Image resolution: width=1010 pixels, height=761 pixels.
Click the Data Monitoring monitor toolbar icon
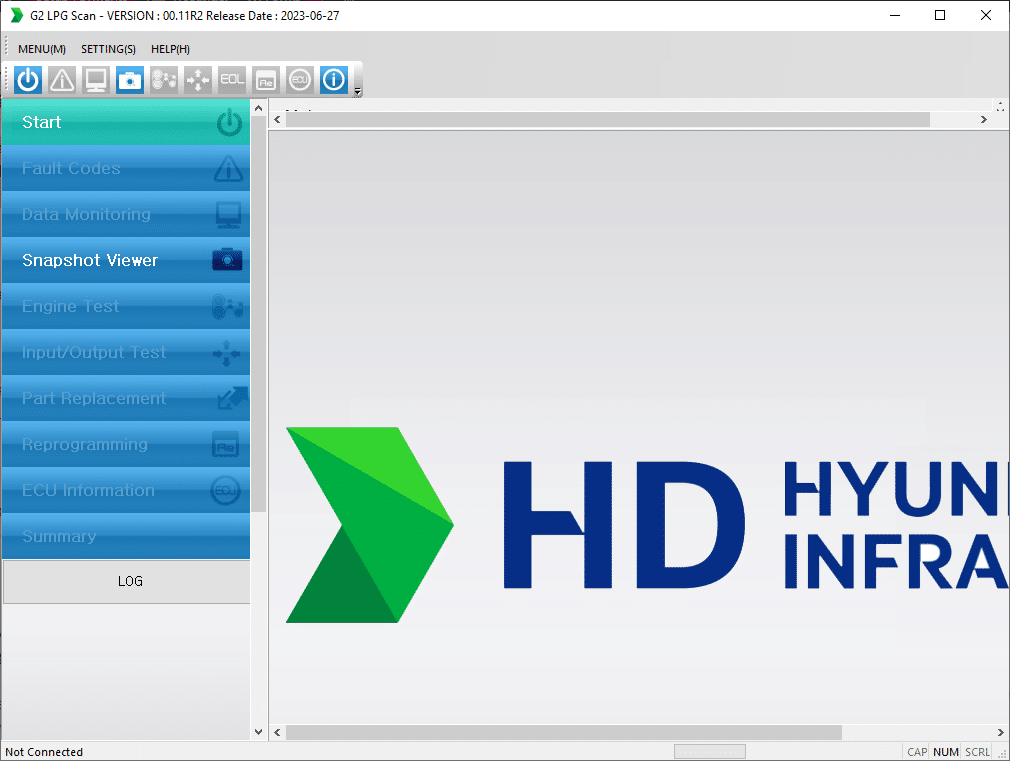click(96, 80)
